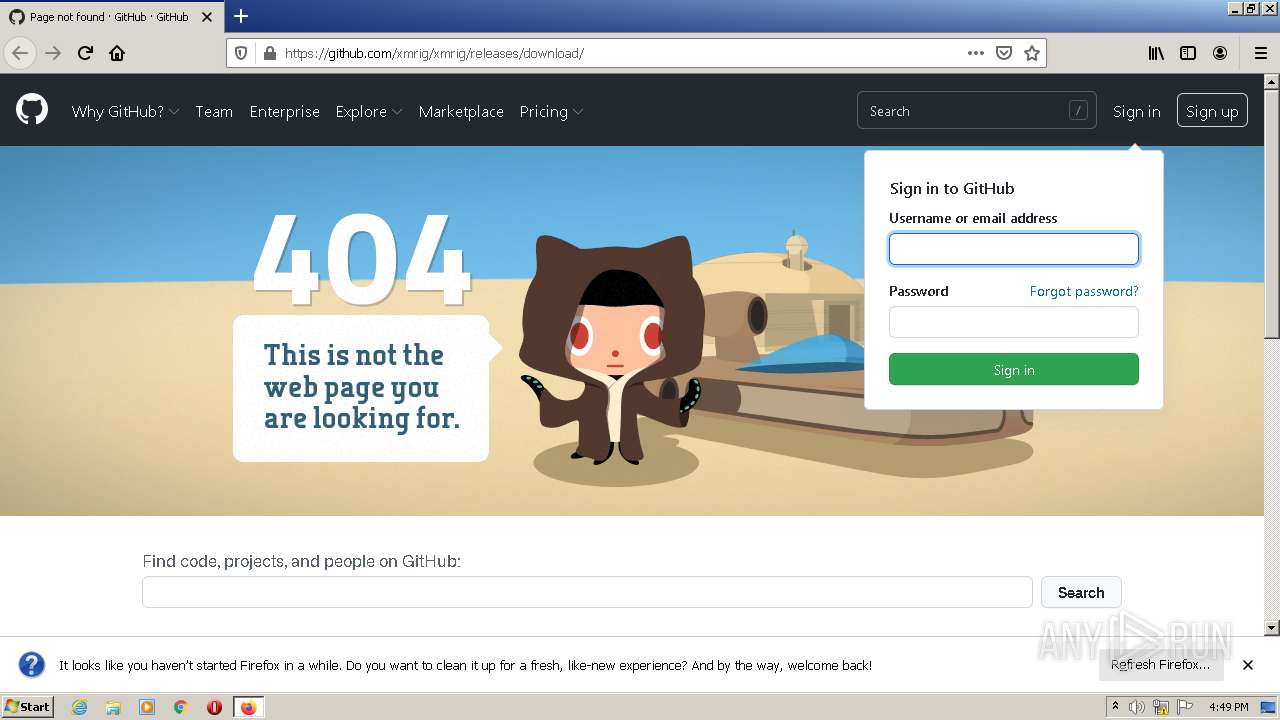The height and width of the screenshot is (720, 1280).
Task: Open Chrome from the taskbar
Action: coord(181,707)
